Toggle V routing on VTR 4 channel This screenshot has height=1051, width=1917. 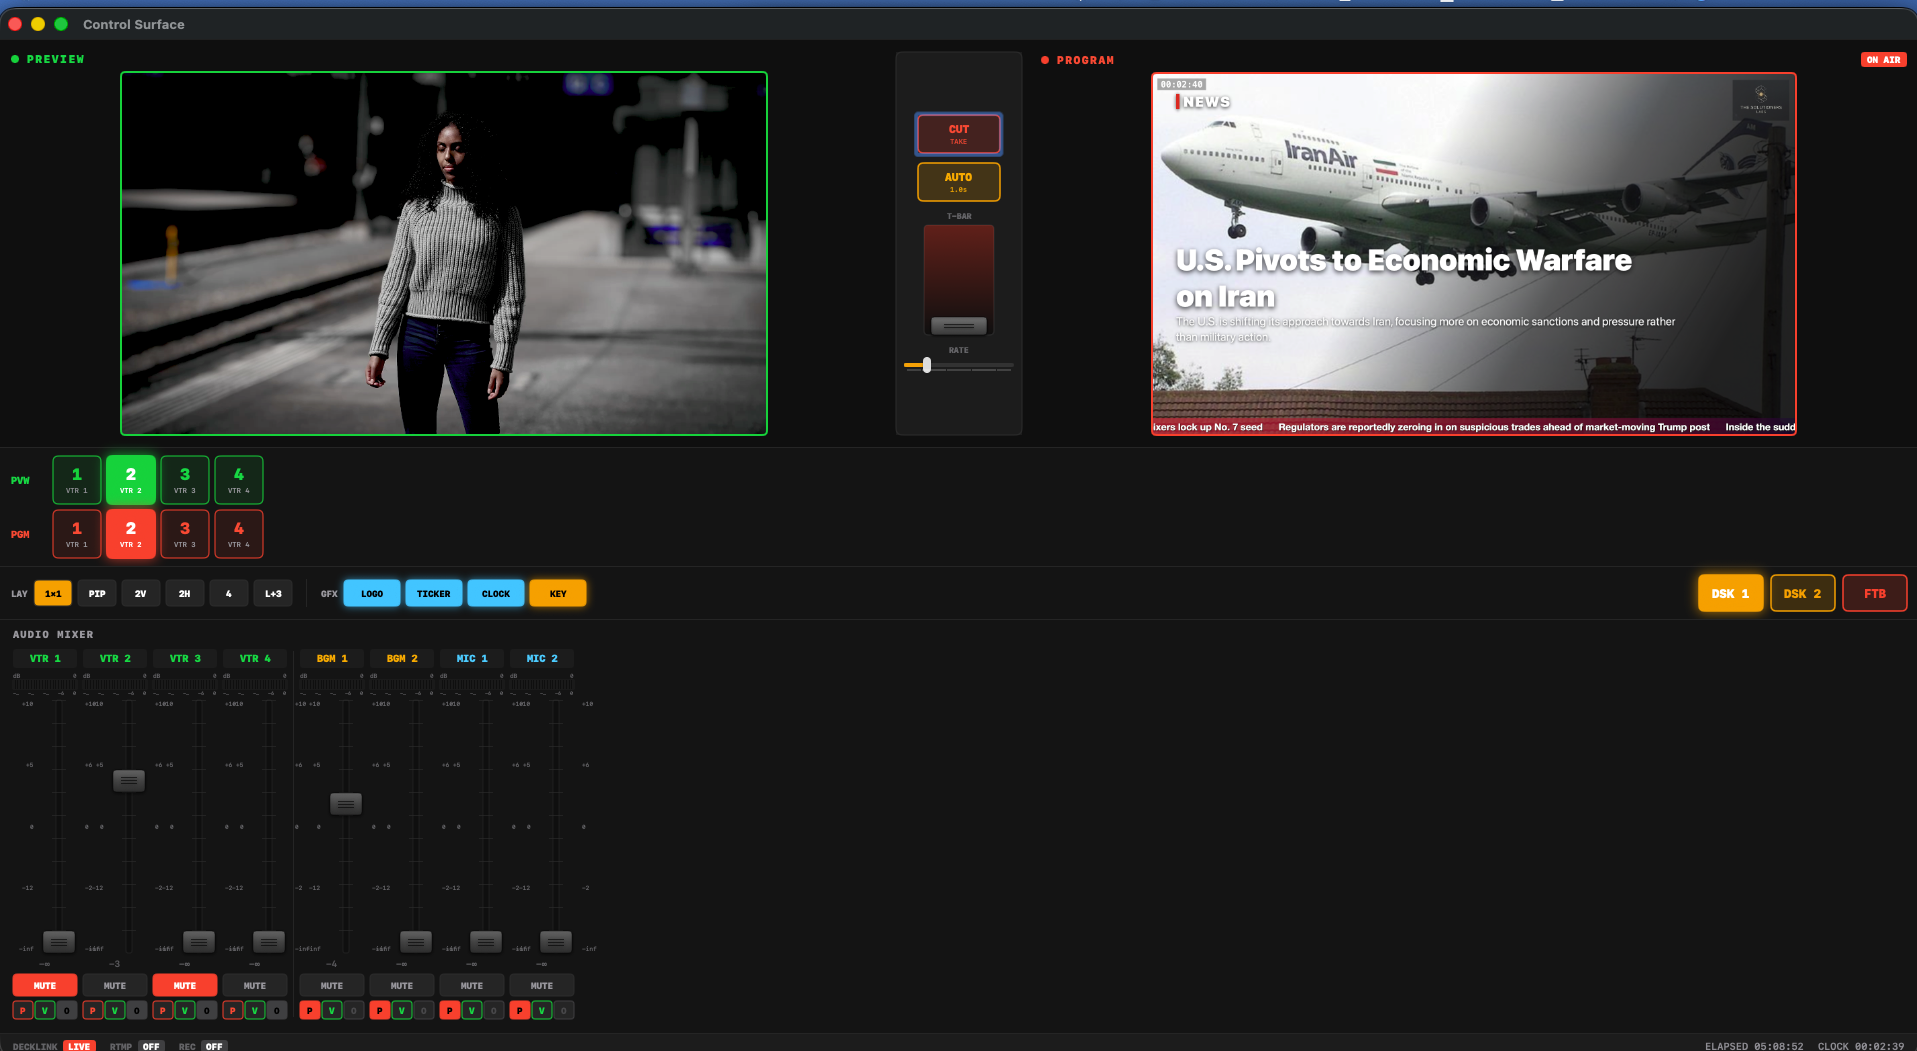coord(255,1010)
